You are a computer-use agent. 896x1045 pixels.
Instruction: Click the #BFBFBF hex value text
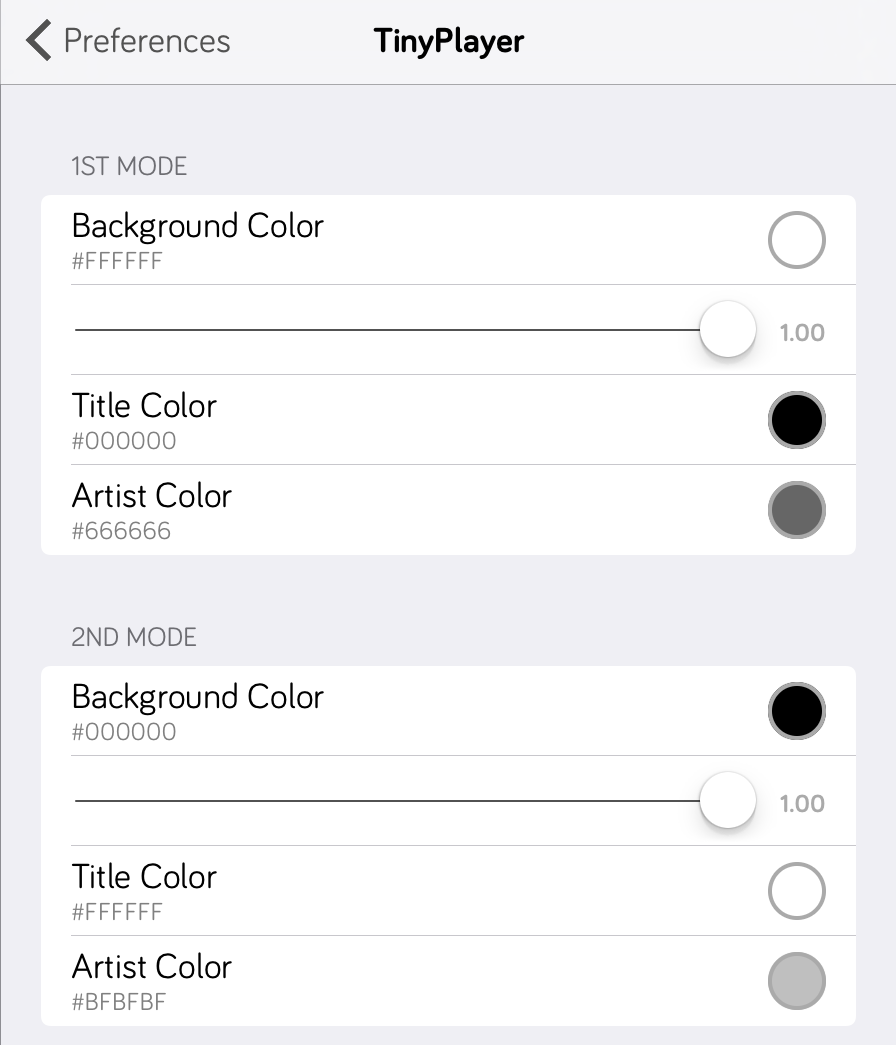[119, 1002]
